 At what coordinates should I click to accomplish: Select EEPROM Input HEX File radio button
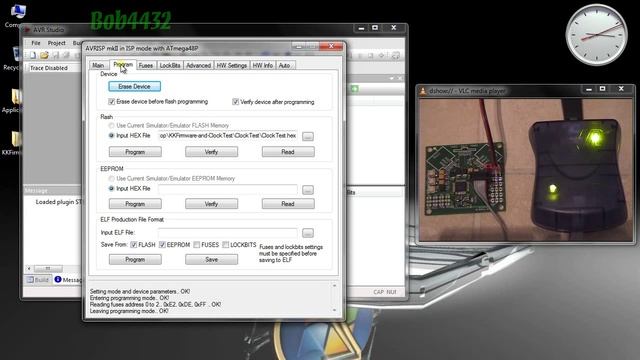pyautogui.click(x=111, y=189)
